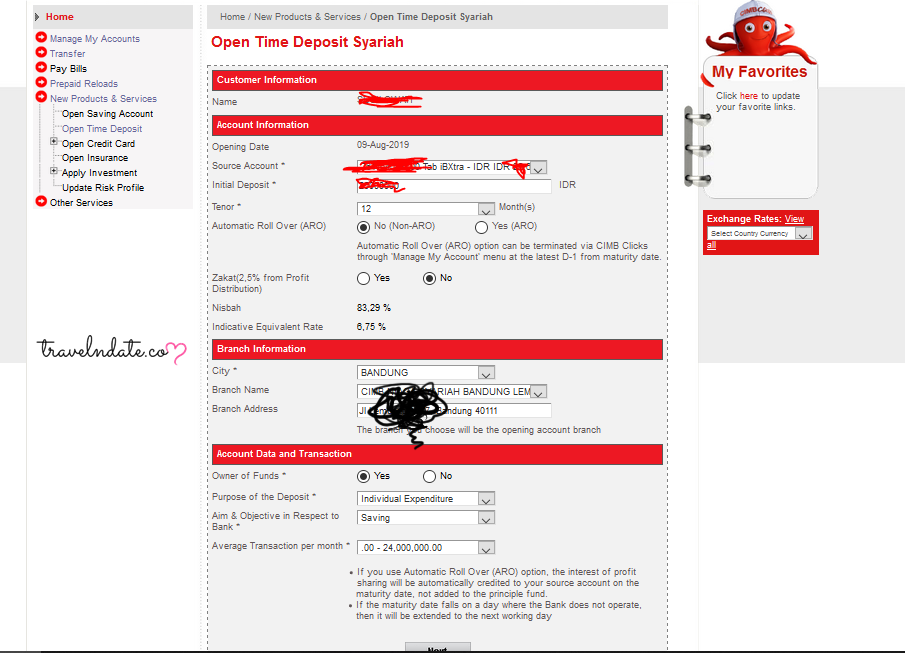Click the red arrow icon beside New Products & Services
905x653 pixels.
pos(41,97)
